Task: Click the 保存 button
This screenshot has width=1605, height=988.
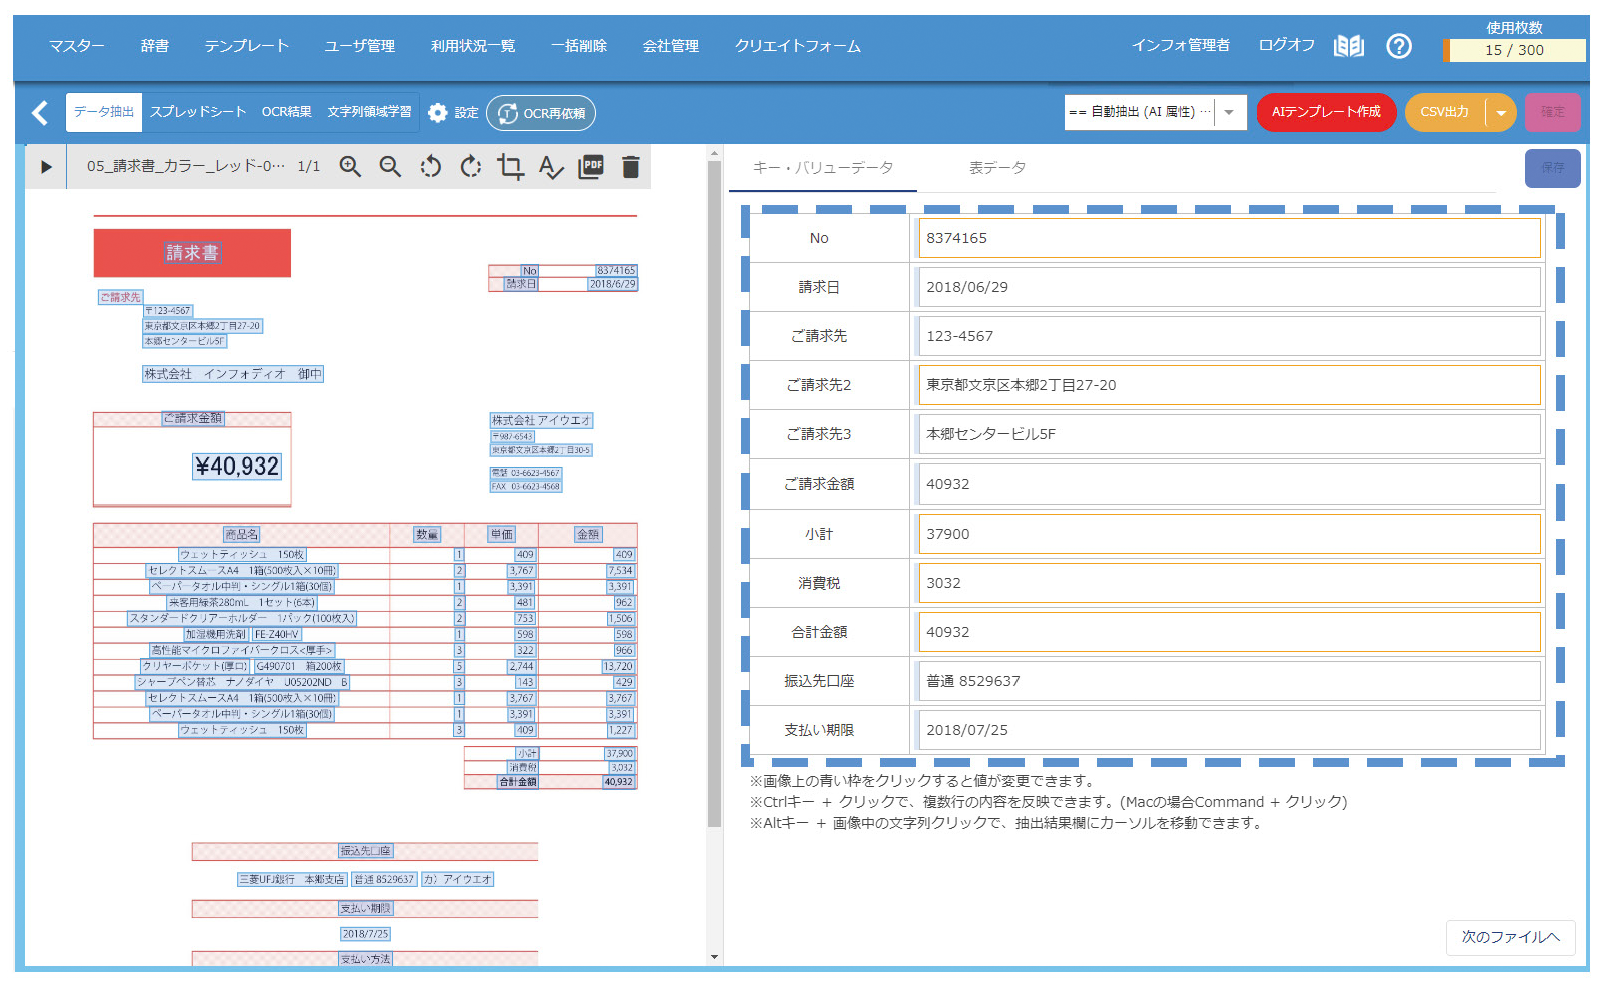Action: click(1553, 168)
